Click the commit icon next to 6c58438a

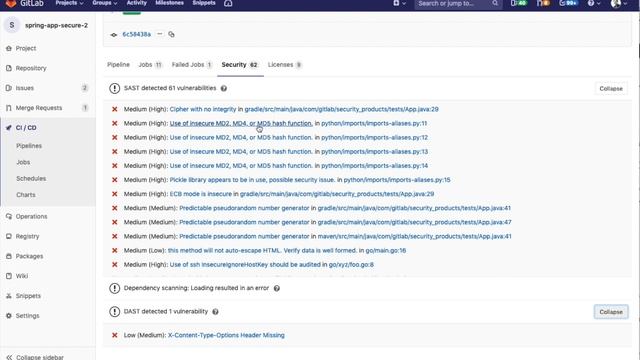pos(114,35)
